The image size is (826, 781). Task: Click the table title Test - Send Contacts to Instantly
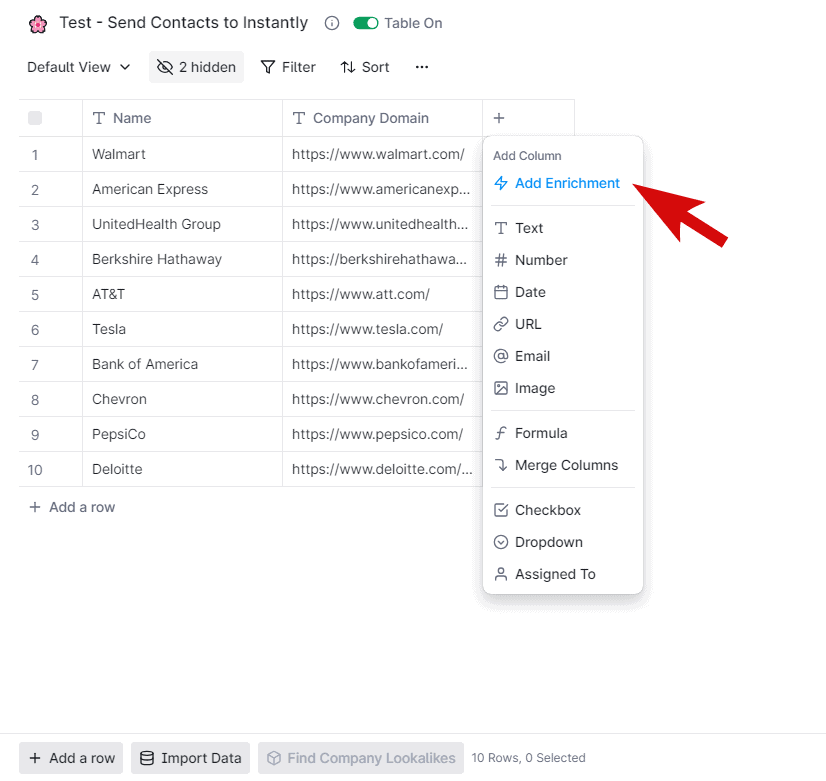pos(183,23)
